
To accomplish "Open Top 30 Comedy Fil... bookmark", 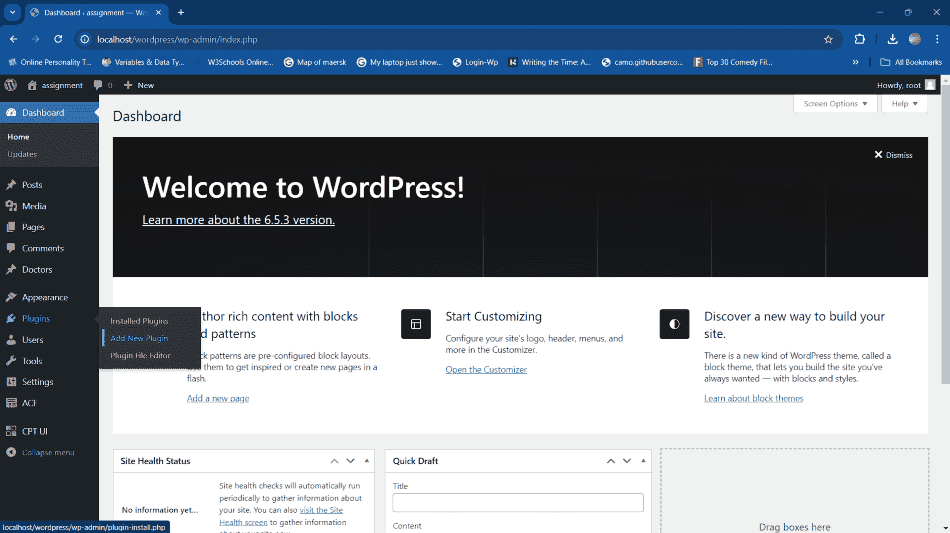I will click(x=732, y=62).
